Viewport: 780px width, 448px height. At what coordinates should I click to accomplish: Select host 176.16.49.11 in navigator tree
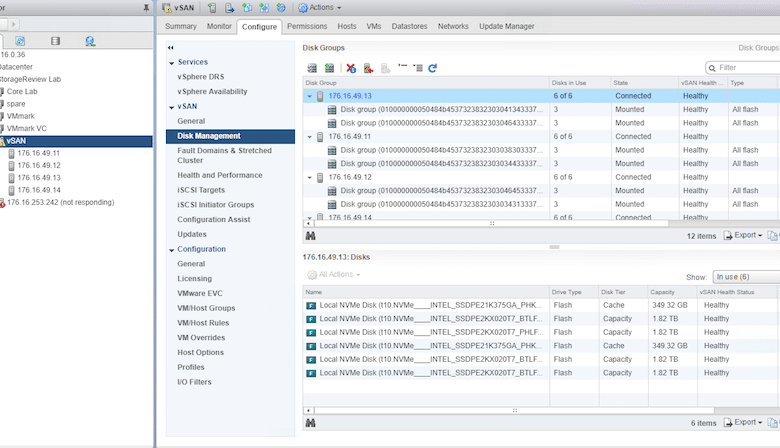[x=38, y=153]
